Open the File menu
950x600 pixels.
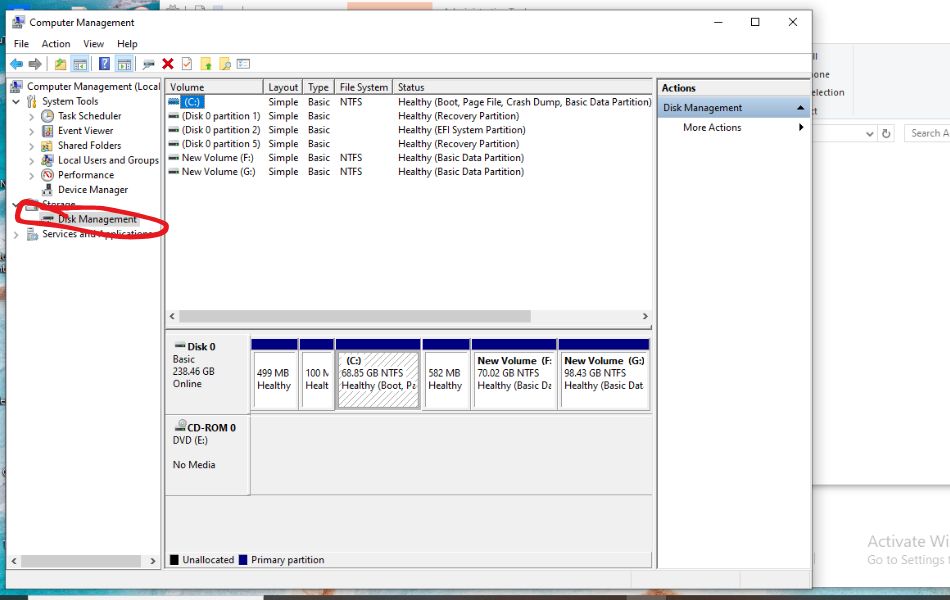(x=21, y=44)
